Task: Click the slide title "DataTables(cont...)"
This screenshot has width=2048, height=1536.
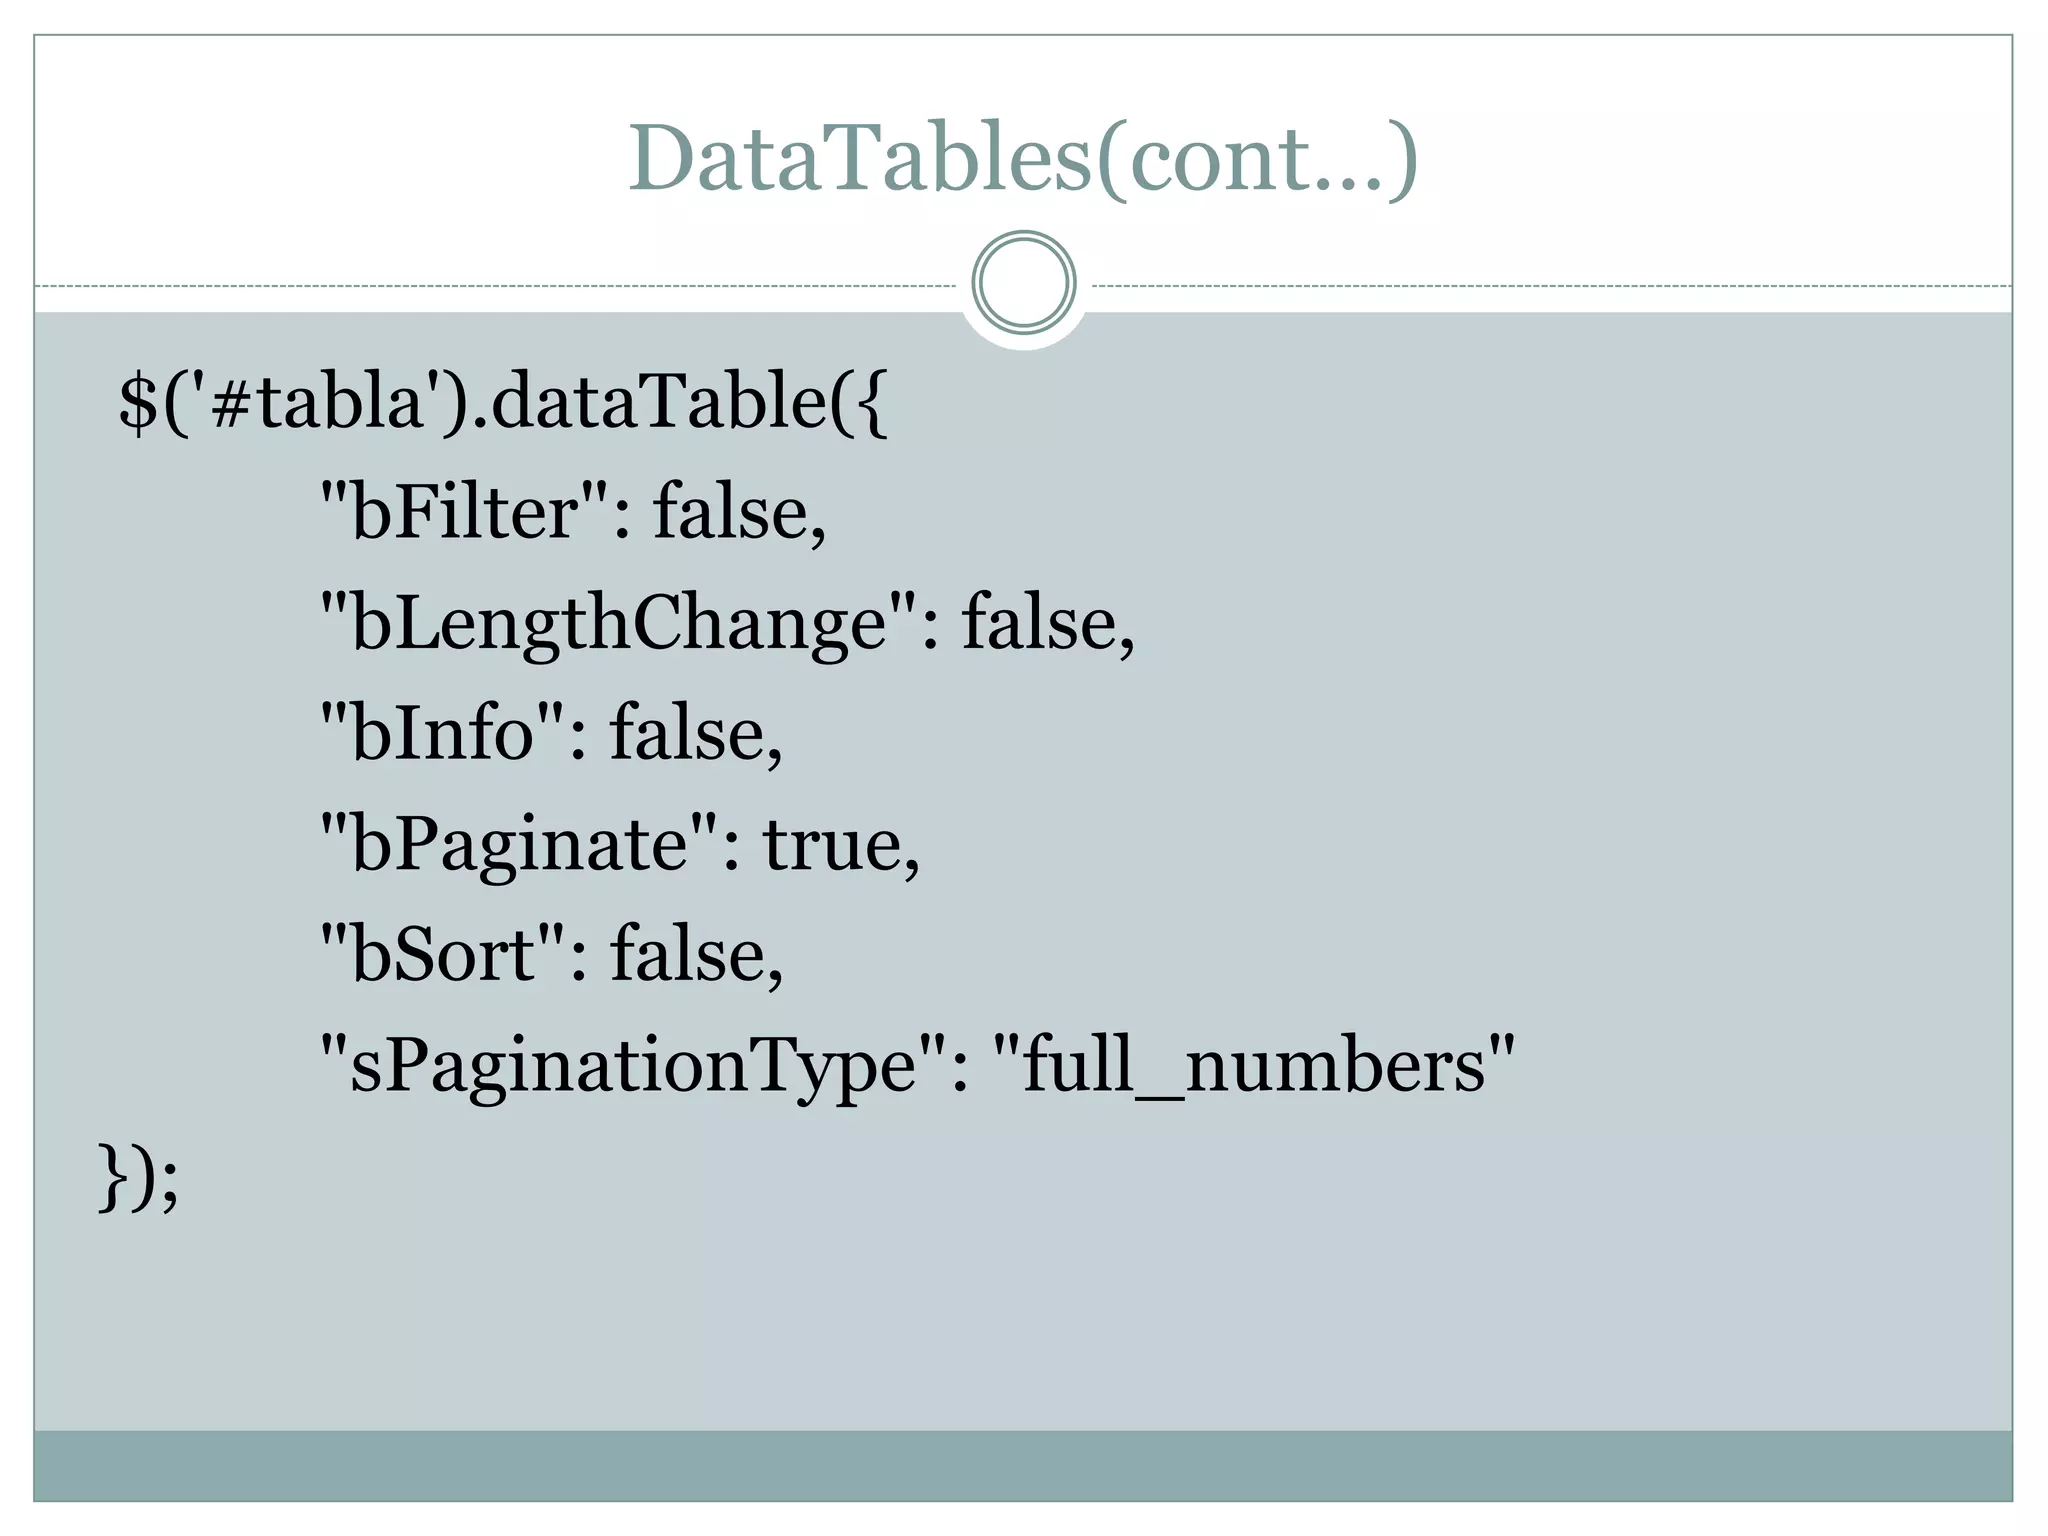Action: point(1023,158)
